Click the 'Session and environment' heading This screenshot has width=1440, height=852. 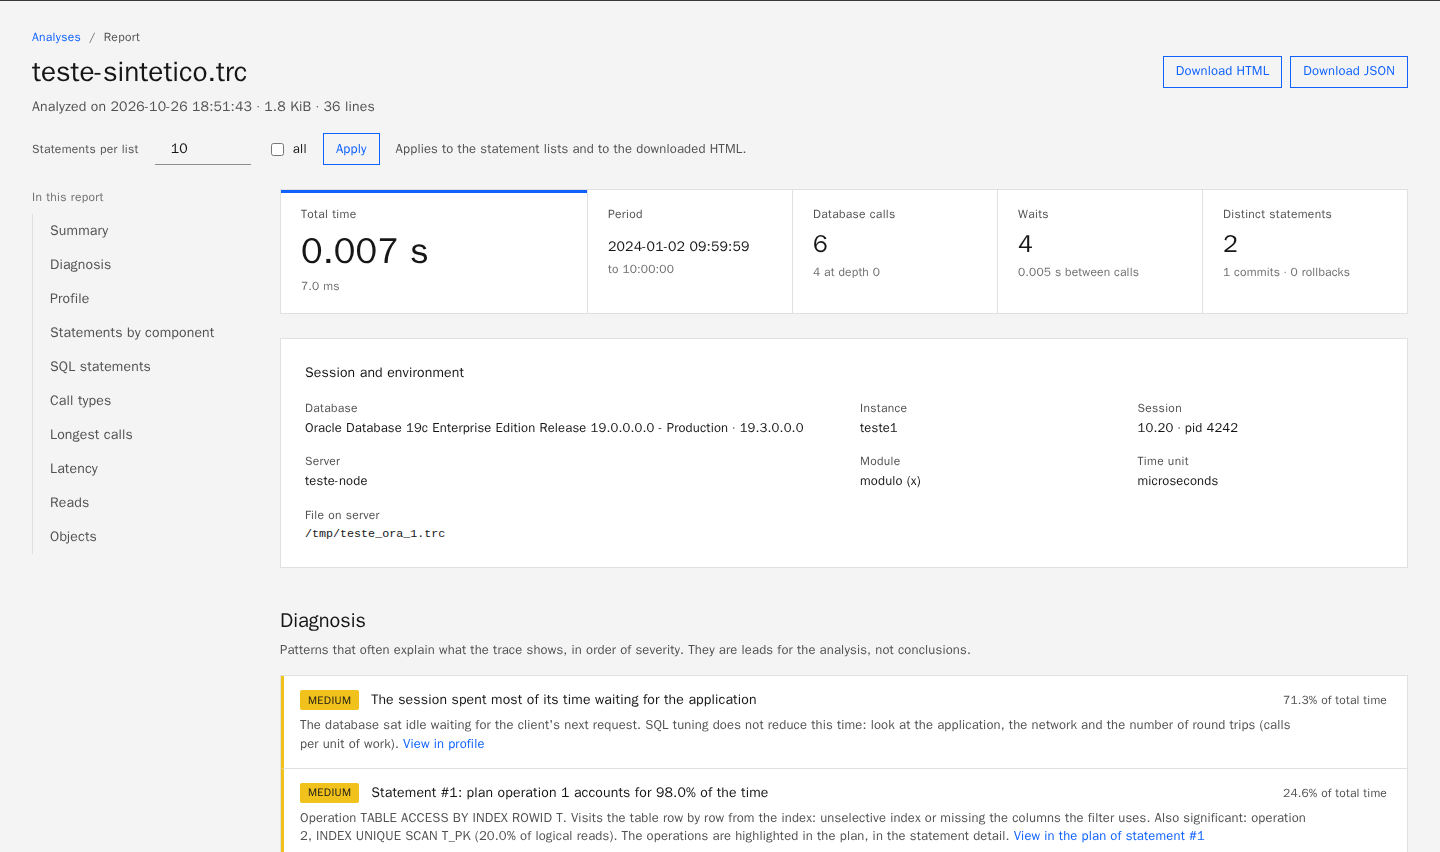point(384,372)
